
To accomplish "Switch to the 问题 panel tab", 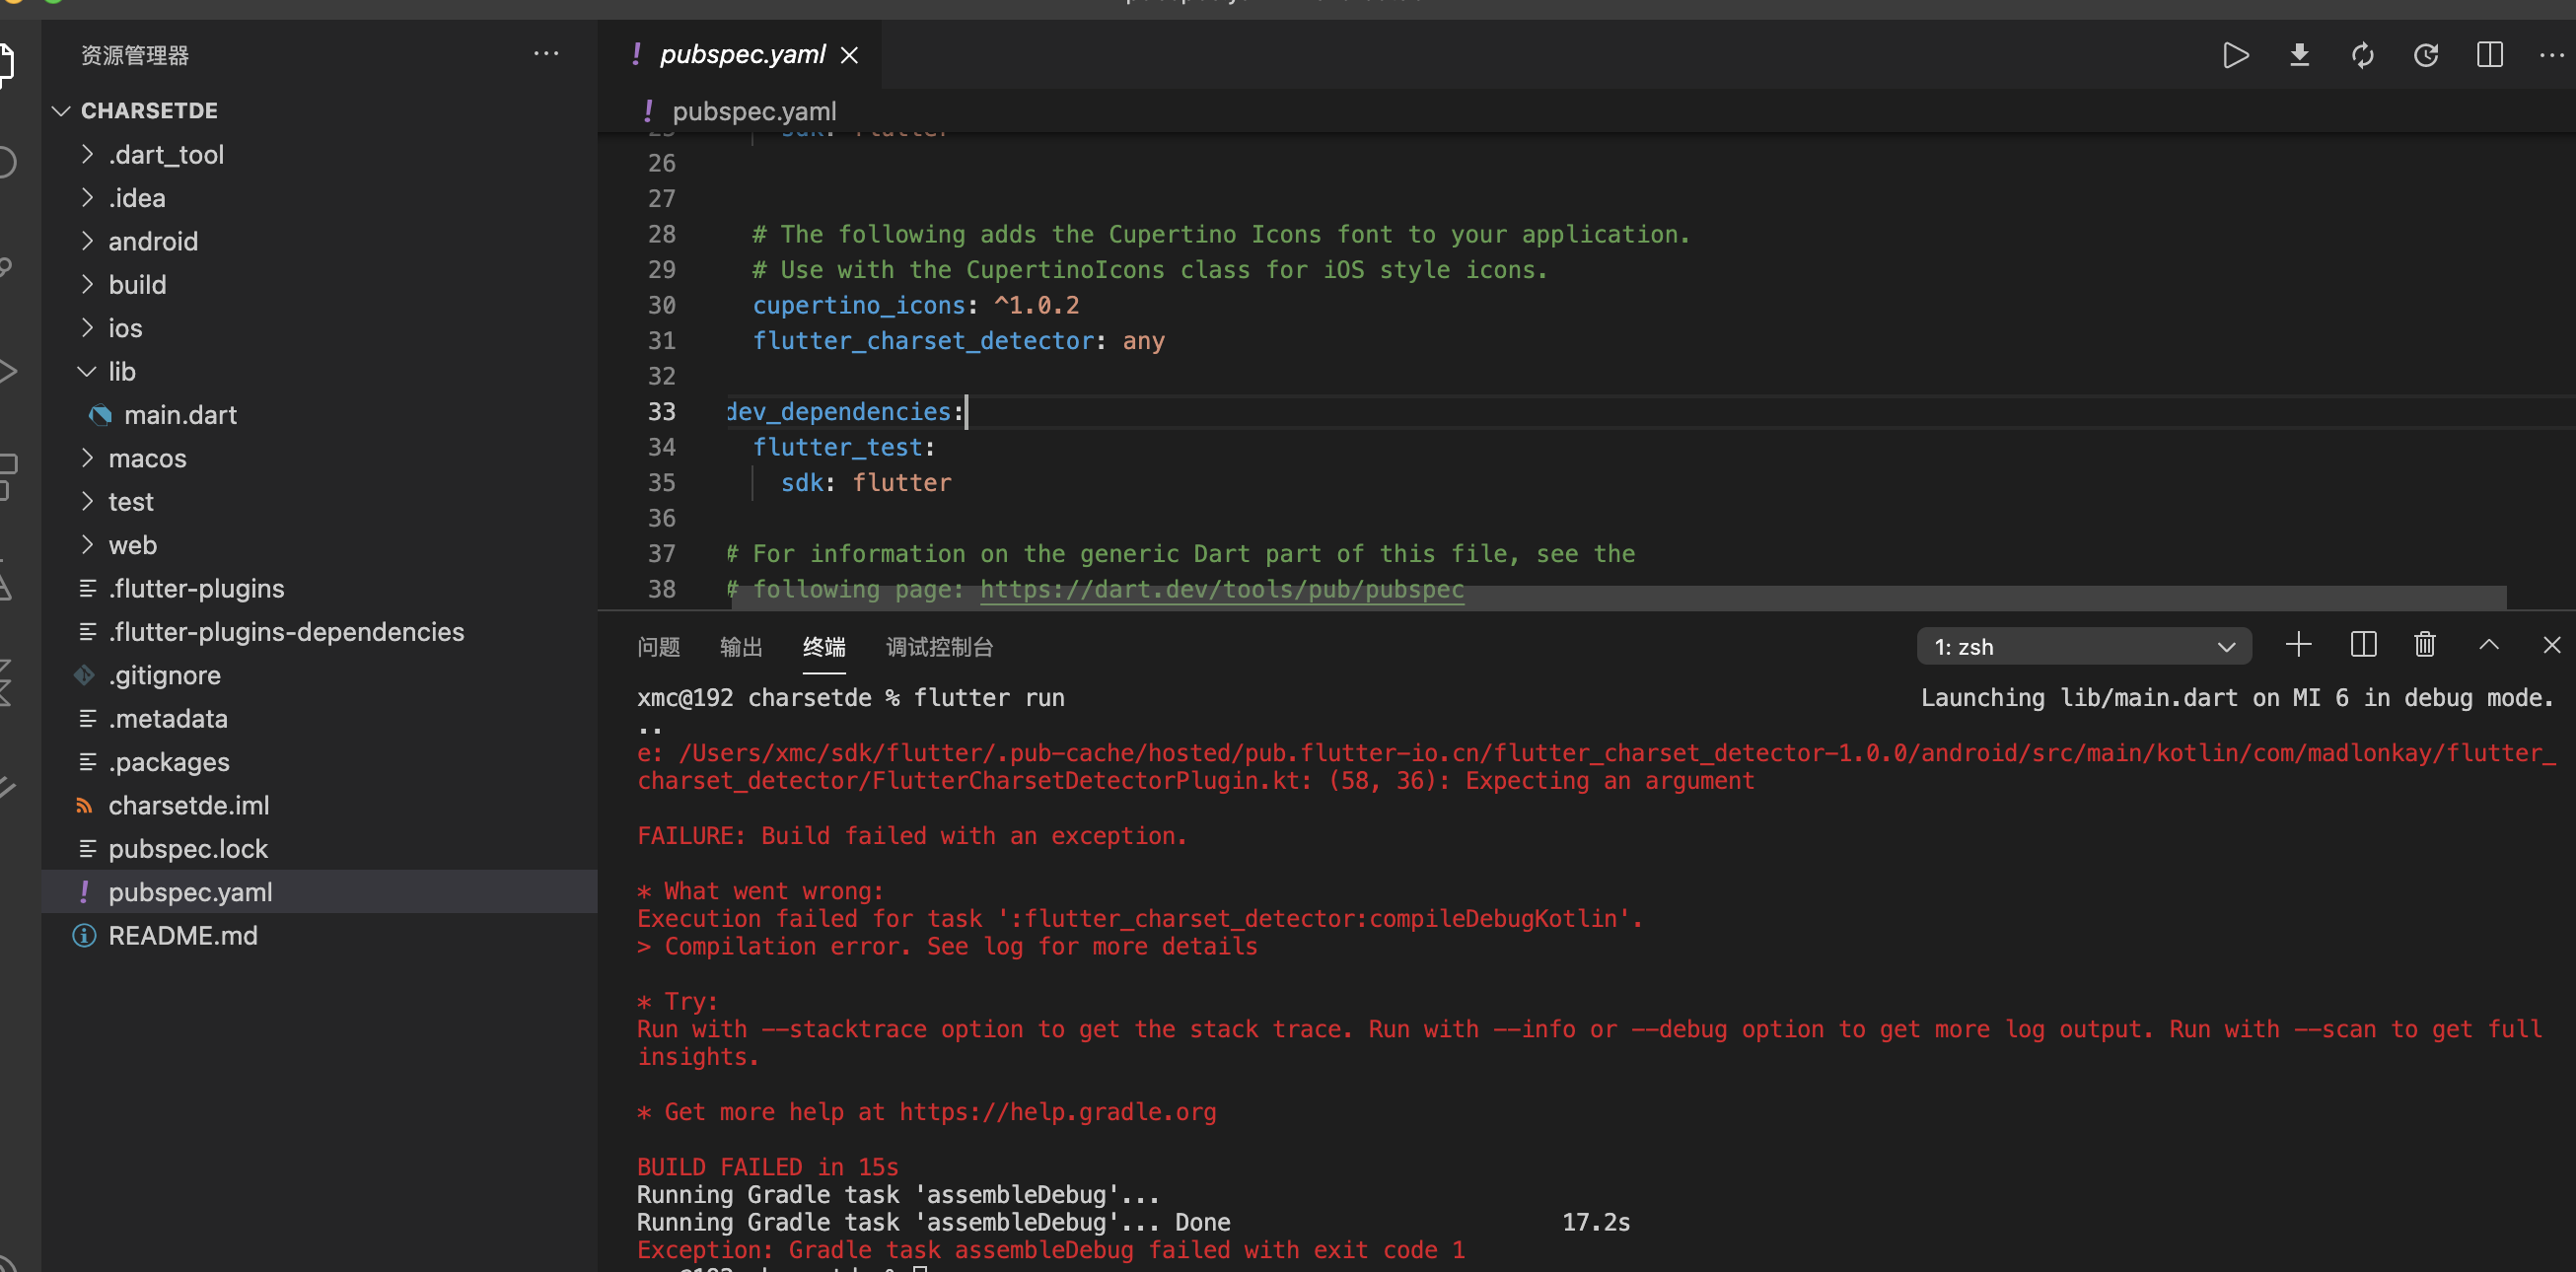I will 658,647.
